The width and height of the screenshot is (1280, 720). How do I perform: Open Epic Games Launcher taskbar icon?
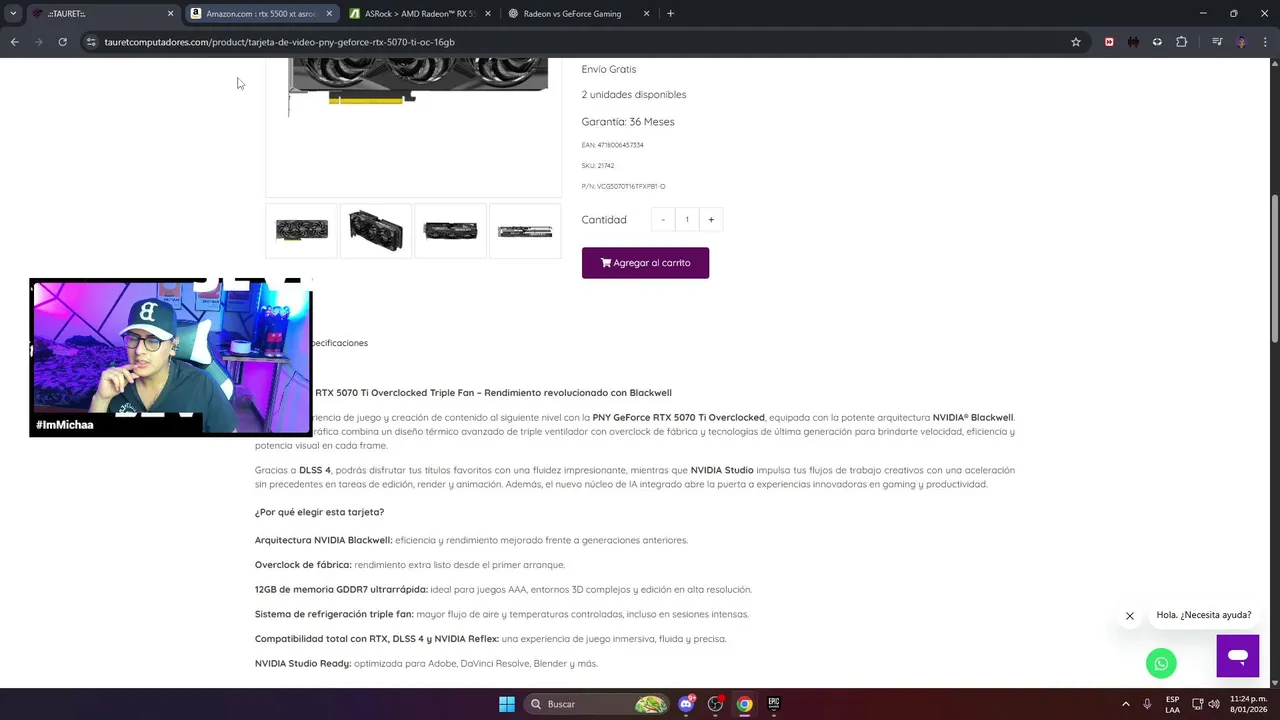click(773, 704)
